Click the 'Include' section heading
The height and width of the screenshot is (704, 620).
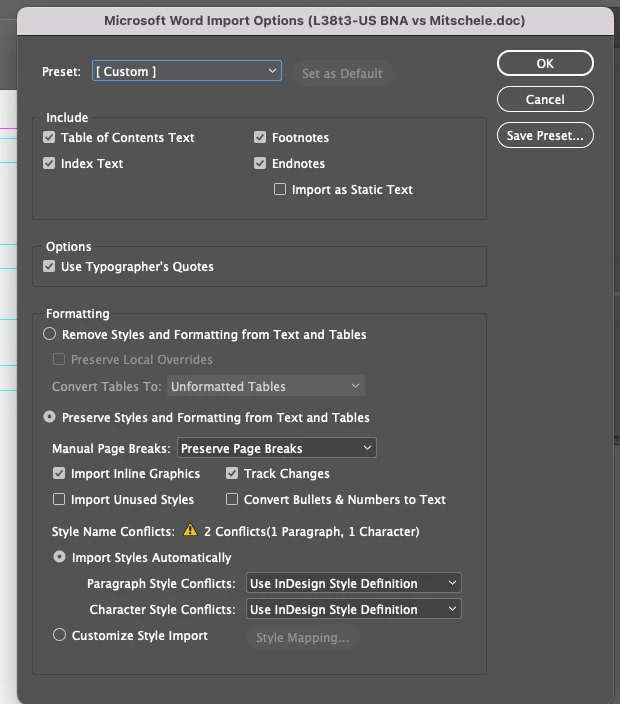pyautogui.click(x=67, y=118)
